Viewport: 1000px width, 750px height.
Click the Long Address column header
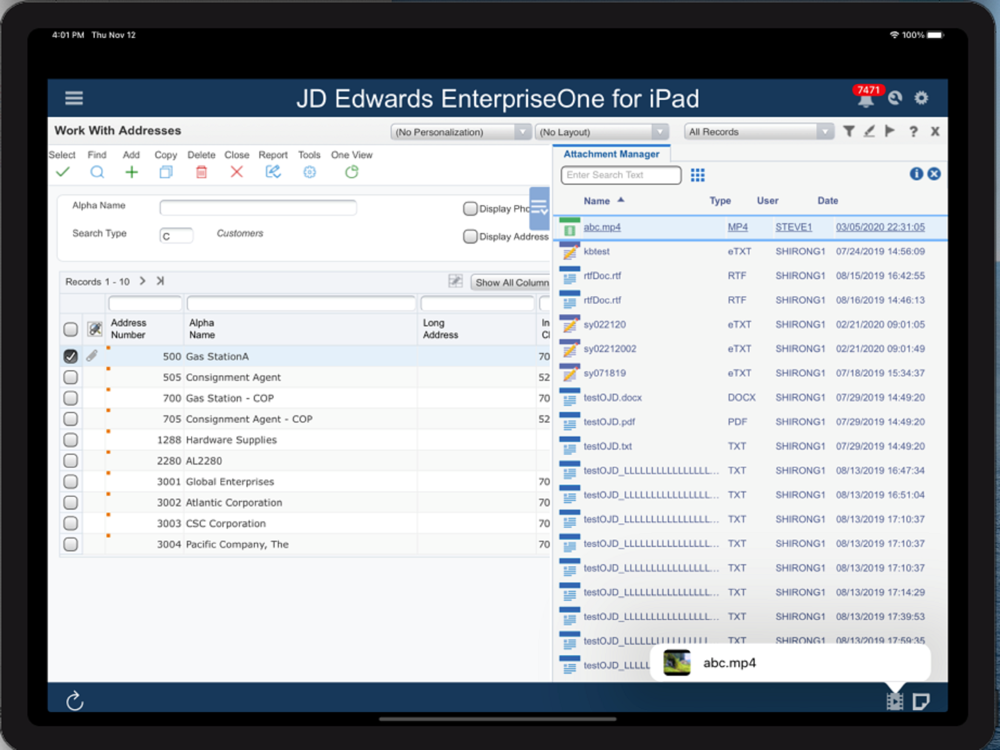pyautogui.click(x=440, y=329)
